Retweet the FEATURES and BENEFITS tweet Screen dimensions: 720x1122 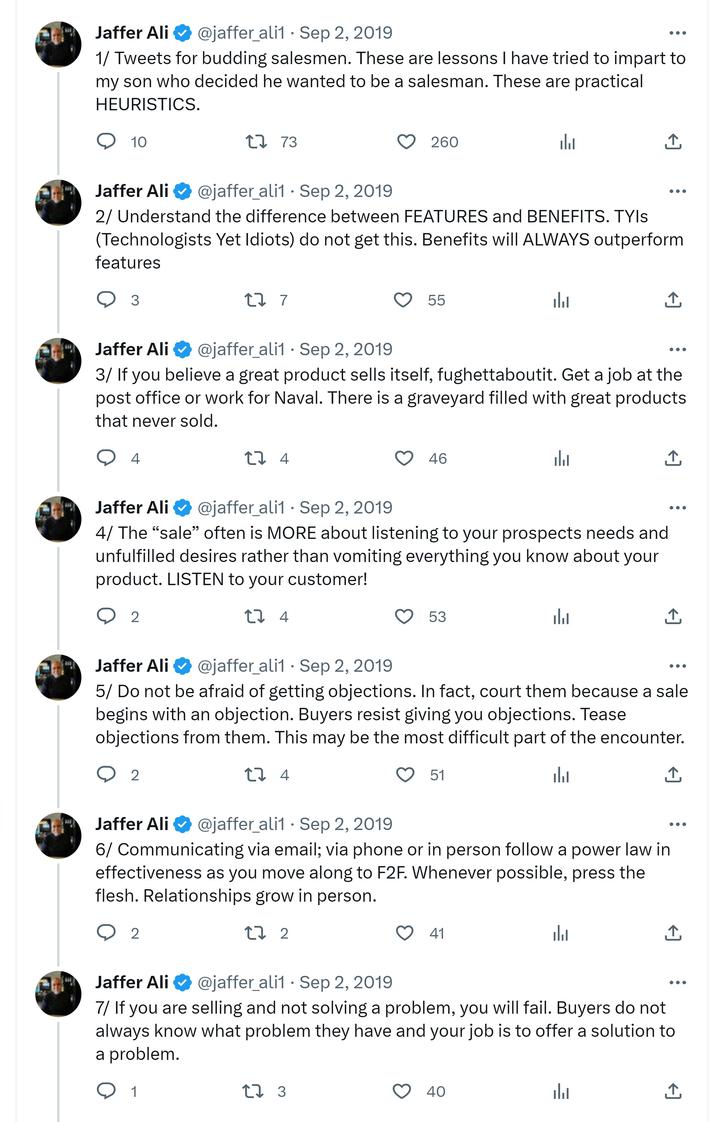click(x=255, y=300)
